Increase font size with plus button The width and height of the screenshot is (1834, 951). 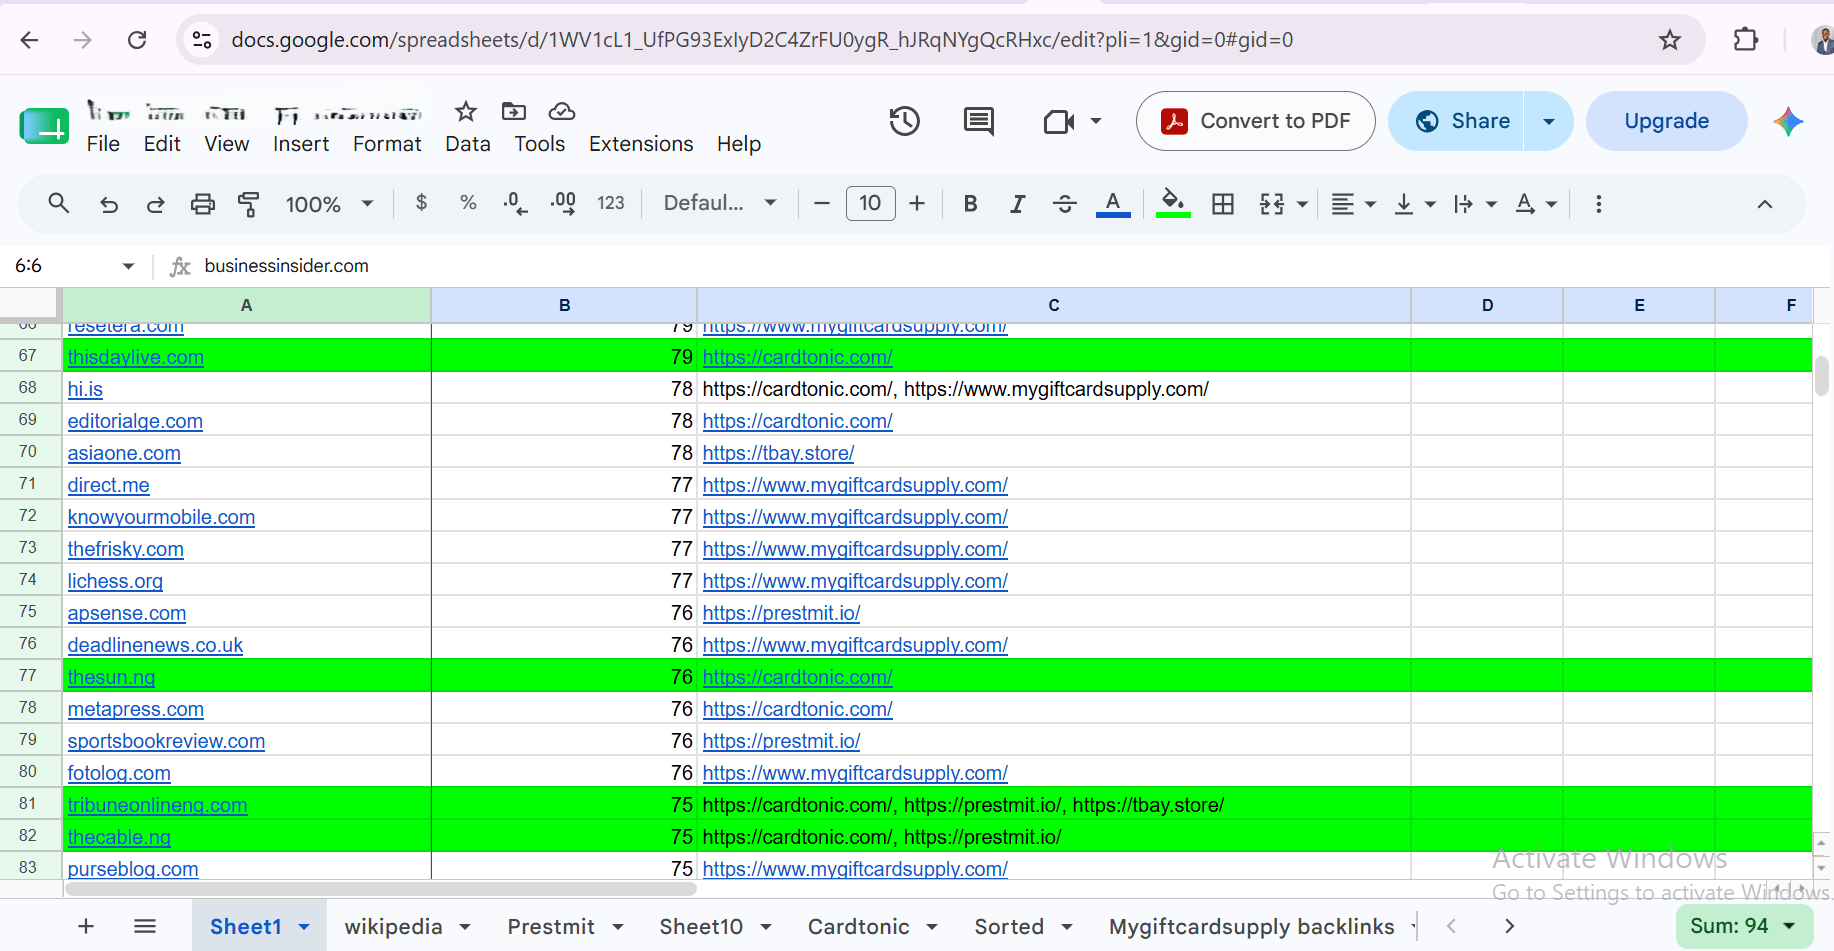pyautogui.click(x=917, y=204)
